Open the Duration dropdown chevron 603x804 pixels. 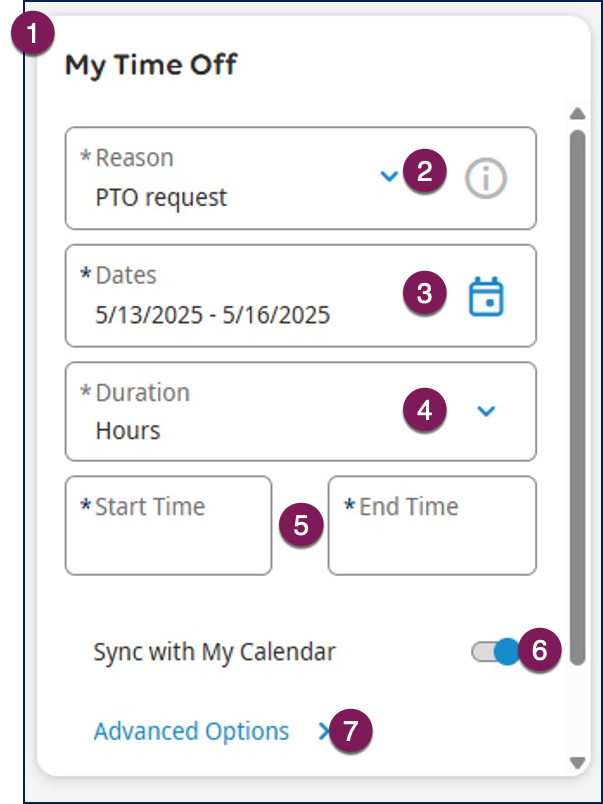pos(486,411)
